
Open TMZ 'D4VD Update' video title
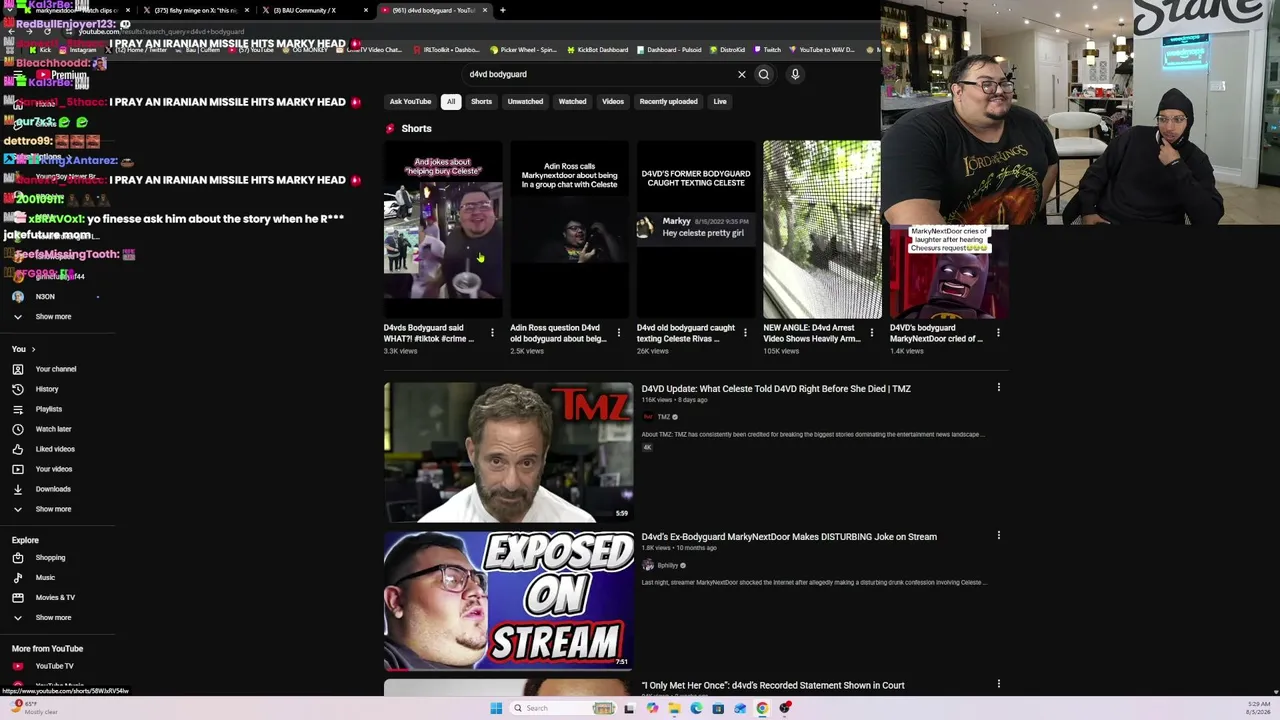click(x=776, y=389)
